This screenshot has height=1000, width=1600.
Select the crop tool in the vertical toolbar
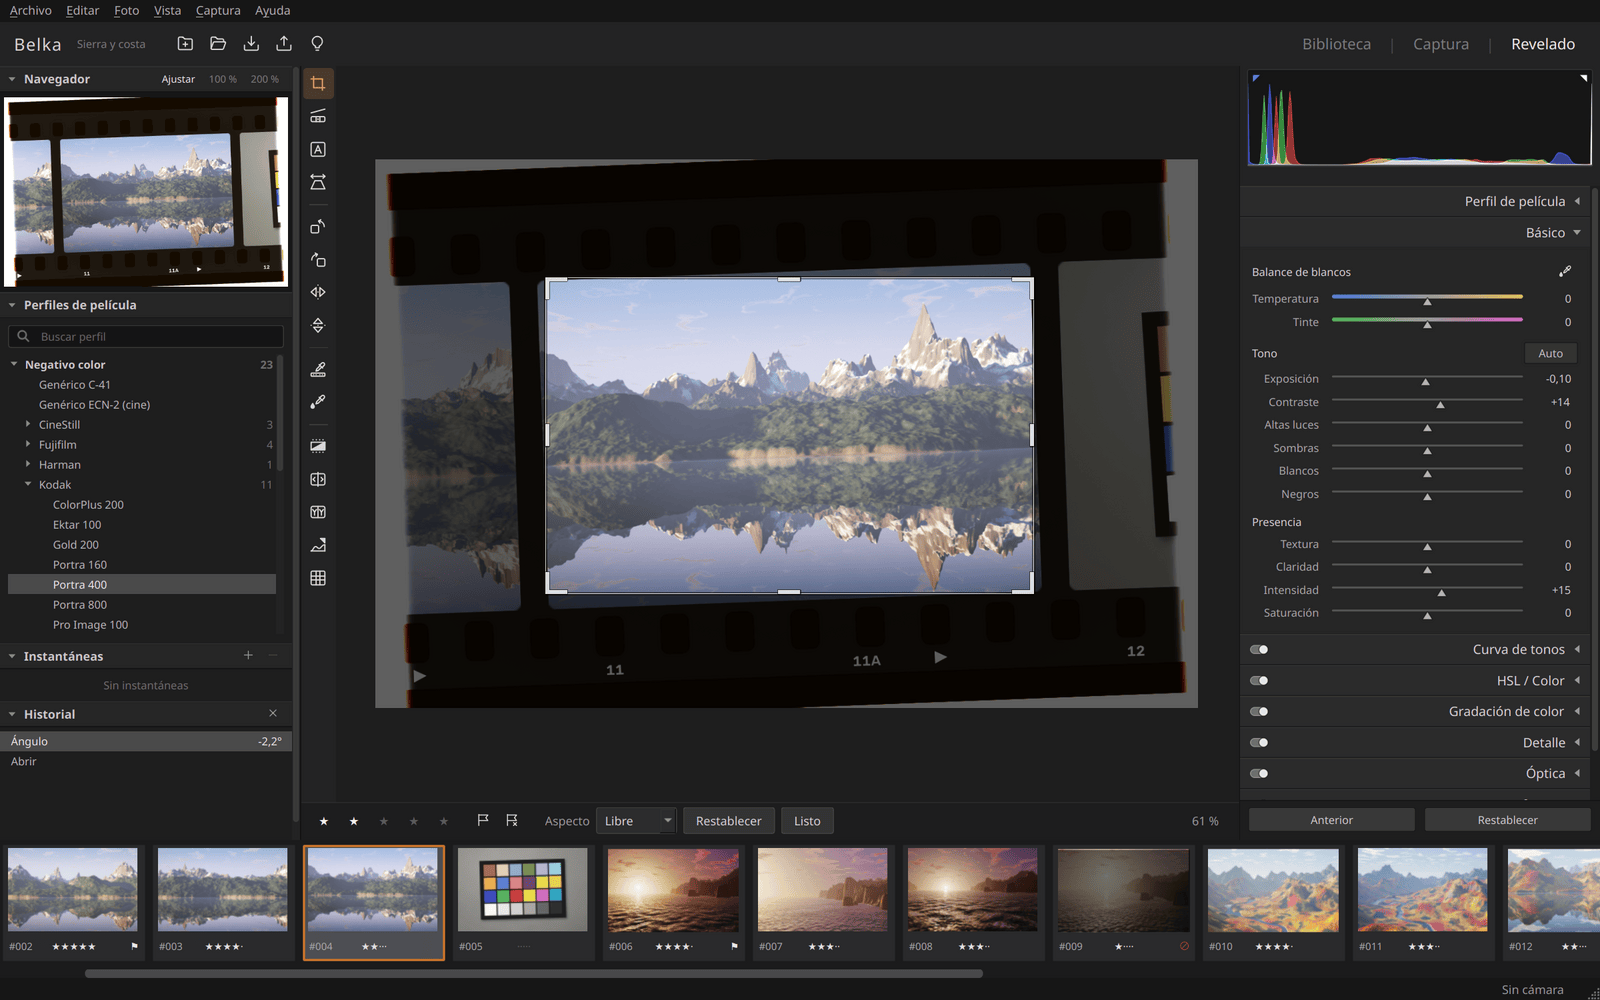click(318, 83)
